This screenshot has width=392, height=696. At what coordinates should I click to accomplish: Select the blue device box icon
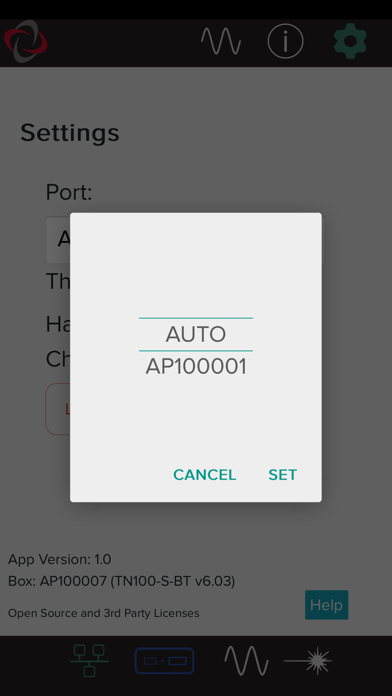[x=164, y=661]
